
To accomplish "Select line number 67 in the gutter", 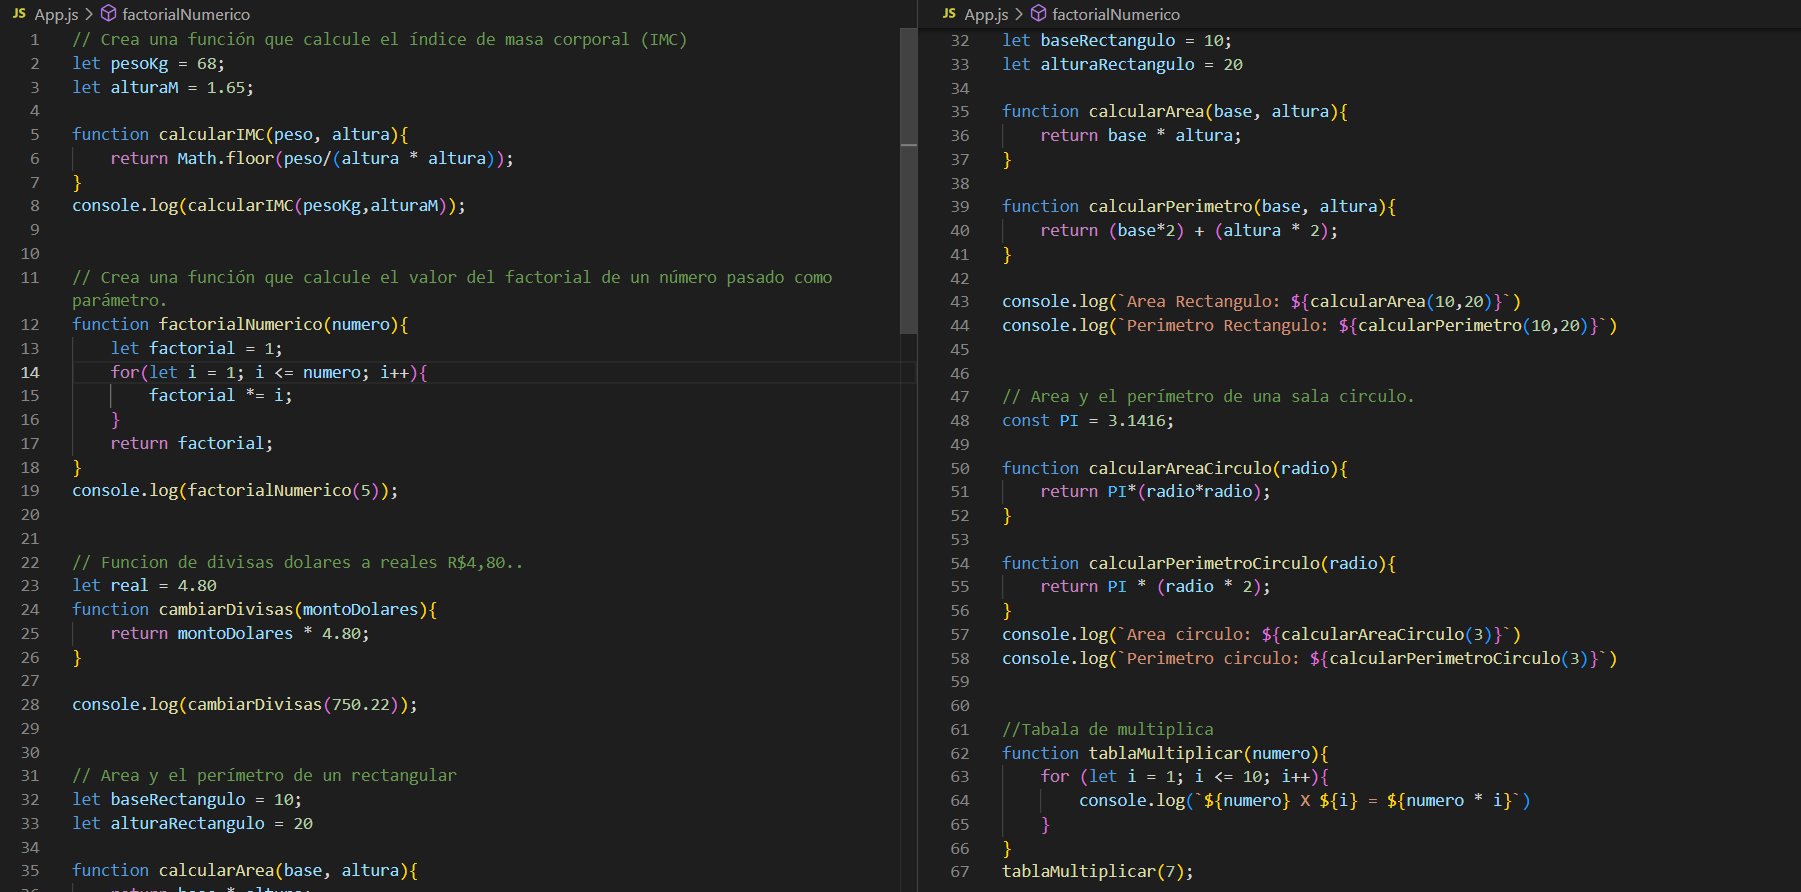I will pos(960,872).
